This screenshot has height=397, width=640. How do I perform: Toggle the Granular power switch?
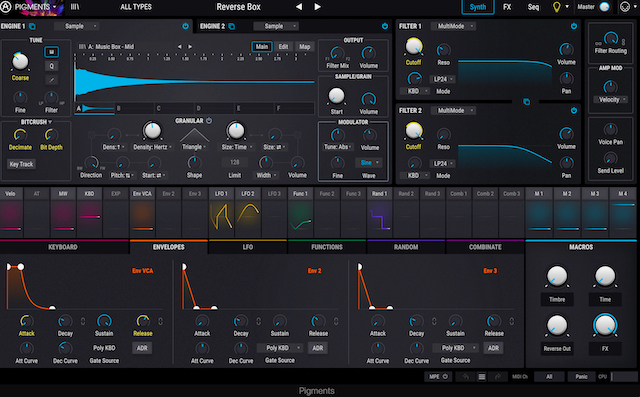point(209,121)
